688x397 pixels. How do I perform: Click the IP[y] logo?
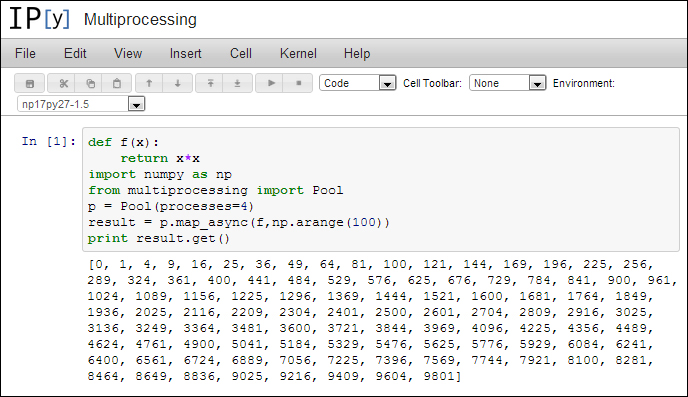point(39,19)
